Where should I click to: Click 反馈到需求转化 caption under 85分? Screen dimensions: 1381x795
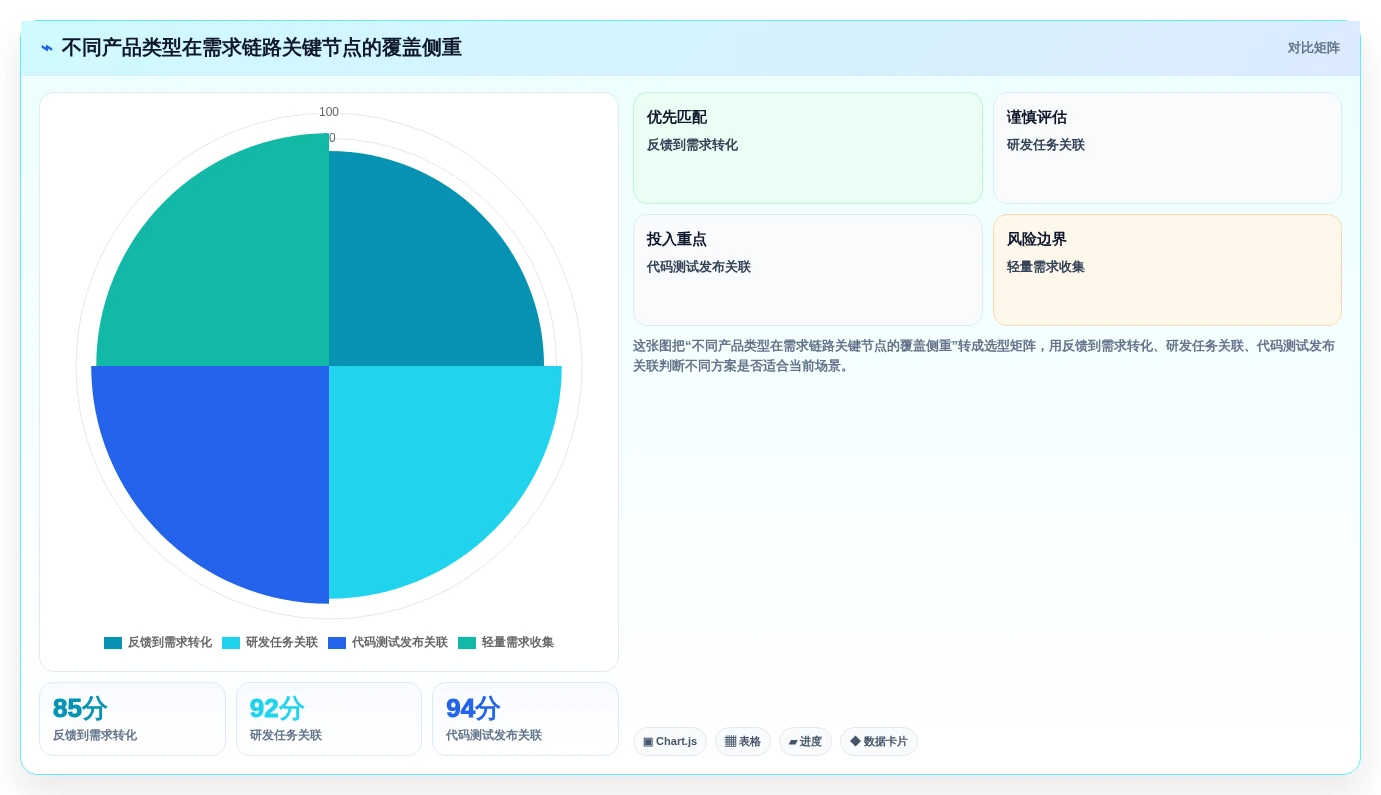(95, 735)
